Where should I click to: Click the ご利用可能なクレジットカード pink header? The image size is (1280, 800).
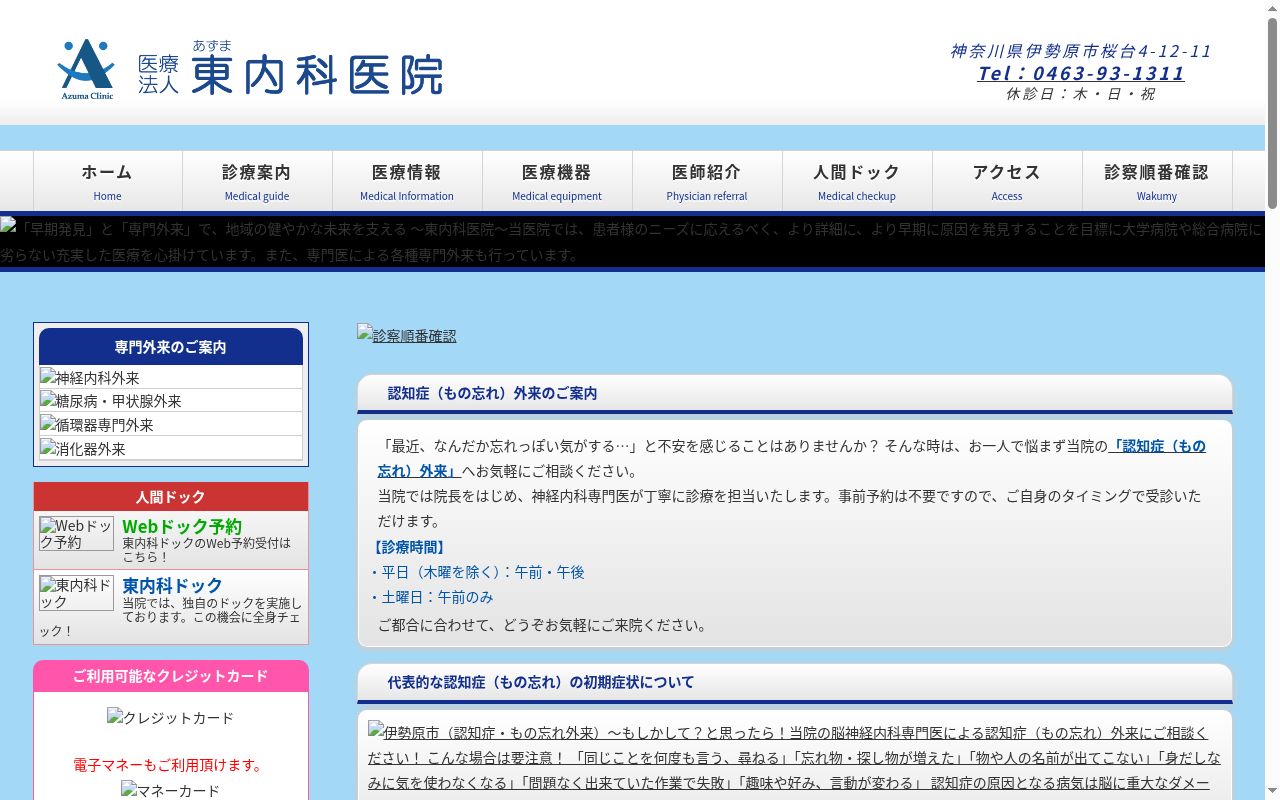171,676
